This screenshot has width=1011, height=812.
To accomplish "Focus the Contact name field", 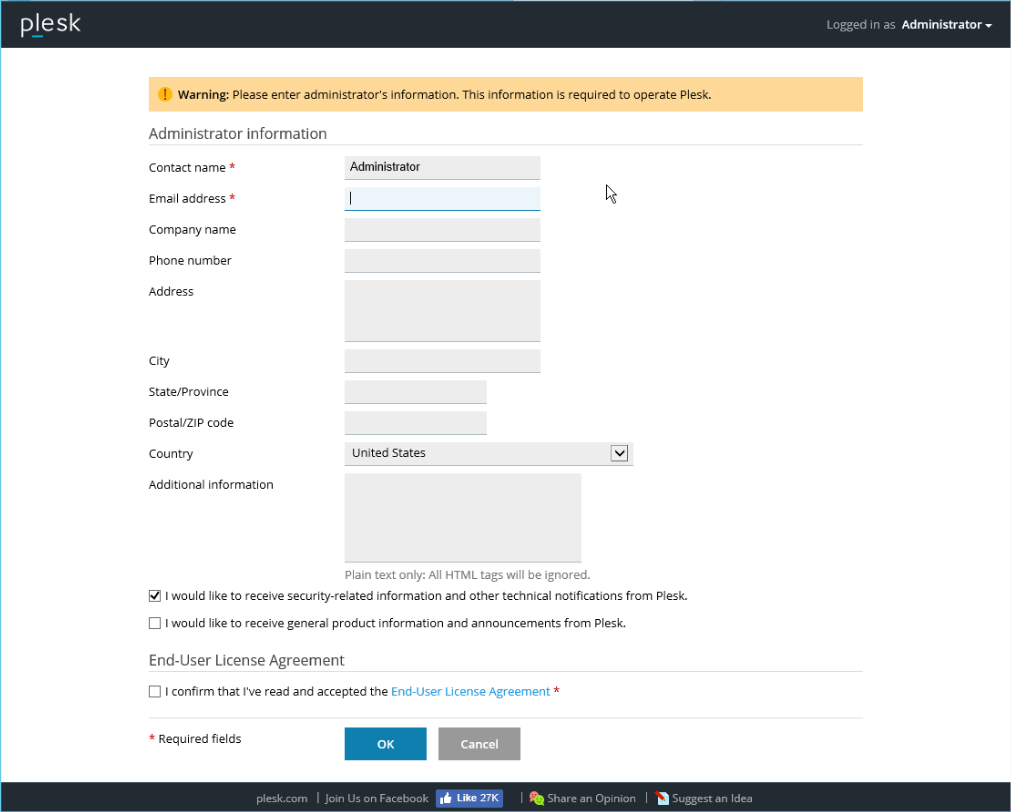I will coord(442,168).
